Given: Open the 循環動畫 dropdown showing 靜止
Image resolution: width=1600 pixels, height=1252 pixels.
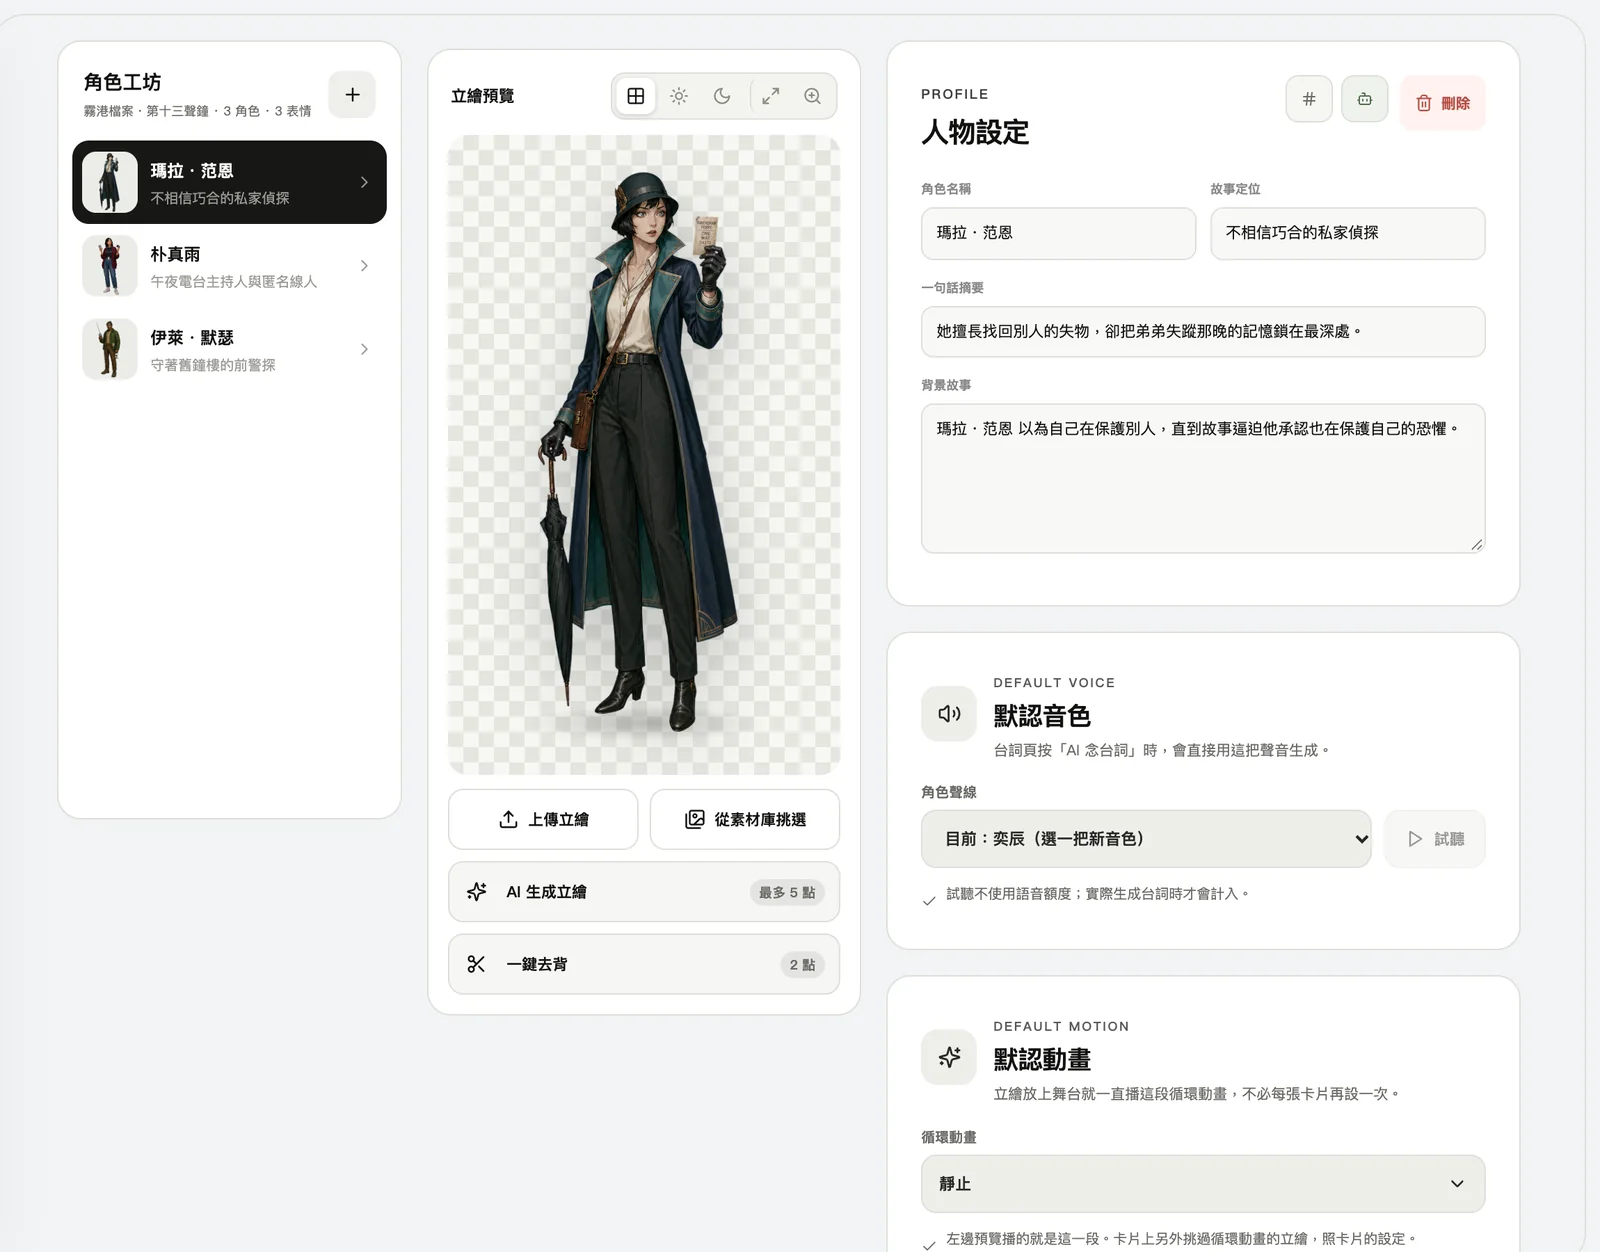Looking at the screenshot, I should click(x=1203, y=1184).
